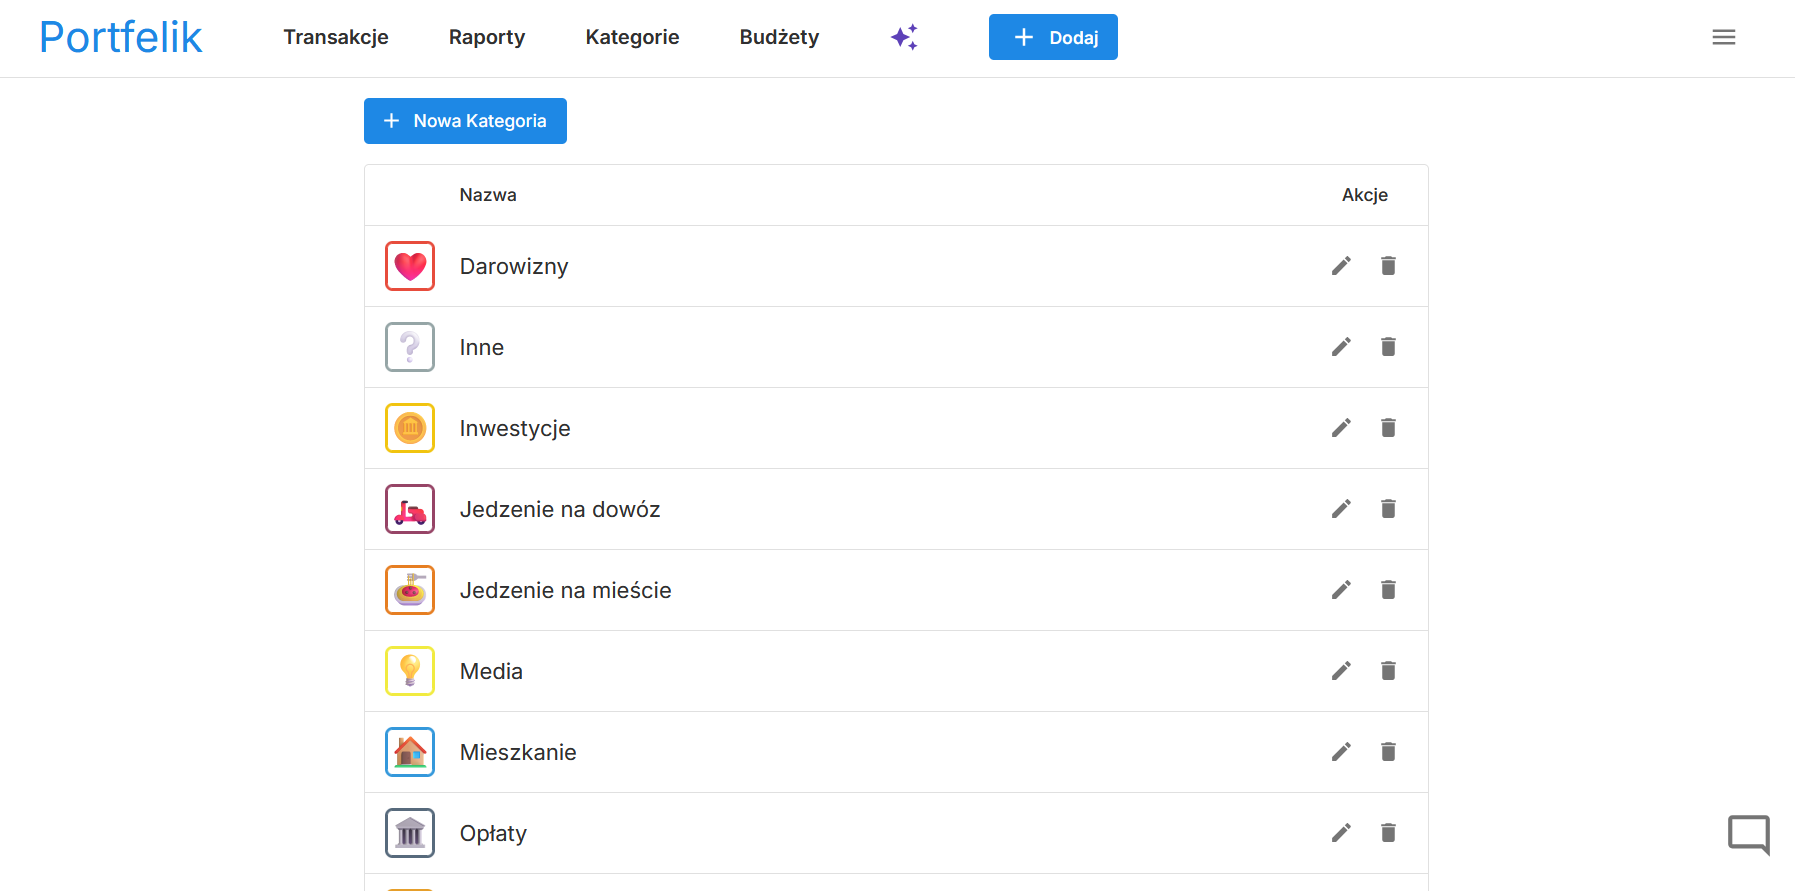Screen dimensions: 1795x891
Task: Click the question mark icon for Inne
Action: [x=410, y=347]
